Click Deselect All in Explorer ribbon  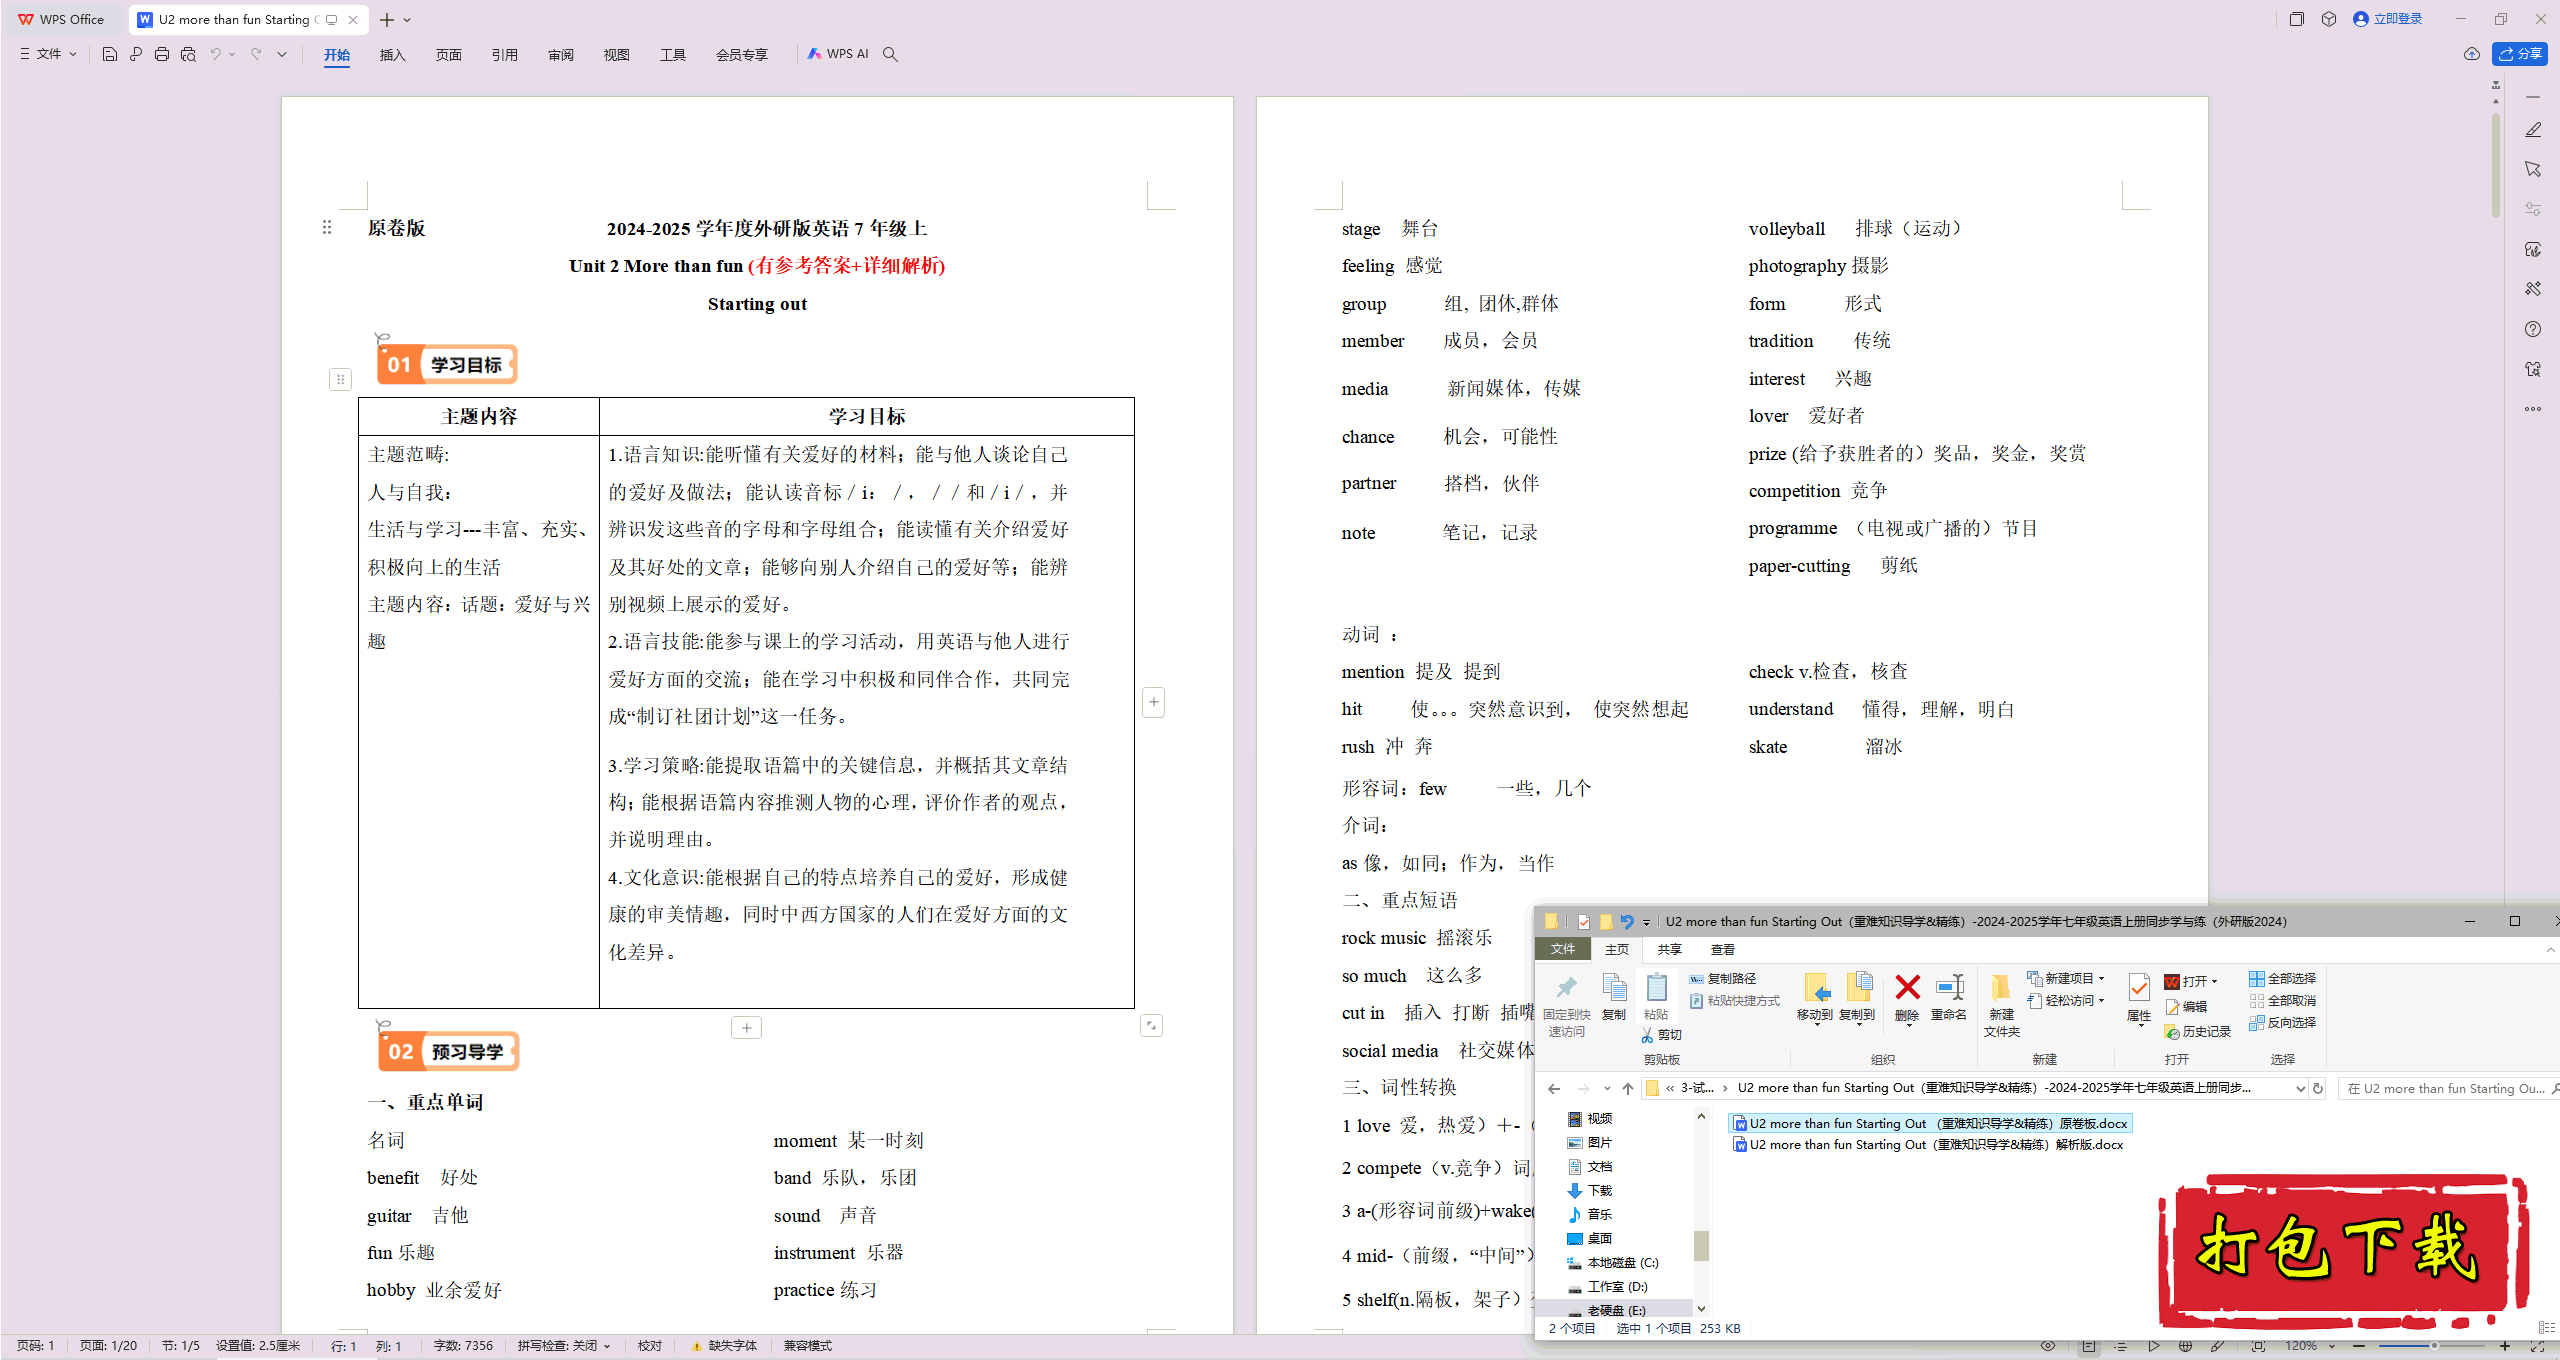coord(2283,1001)
